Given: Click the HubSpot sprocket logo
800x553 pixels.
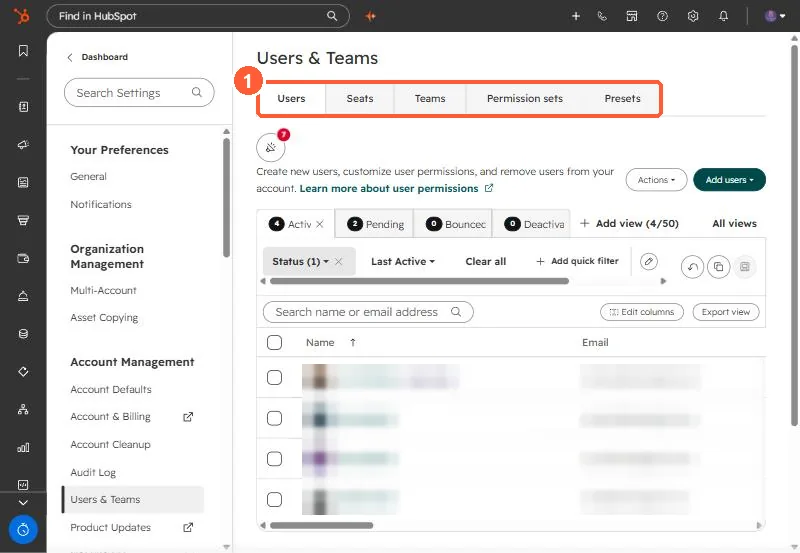Looking at the screenshot, I should tap(21, 16).
